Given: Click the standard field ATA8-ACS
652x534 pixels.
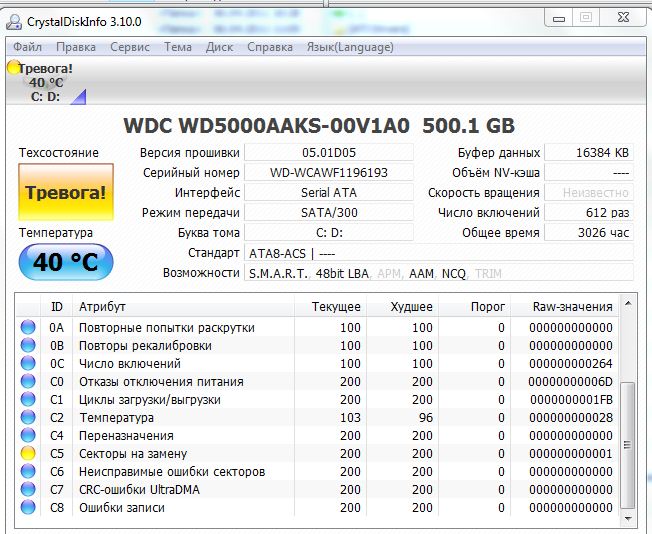Looking at the screenshot, I should coord(439,253).
